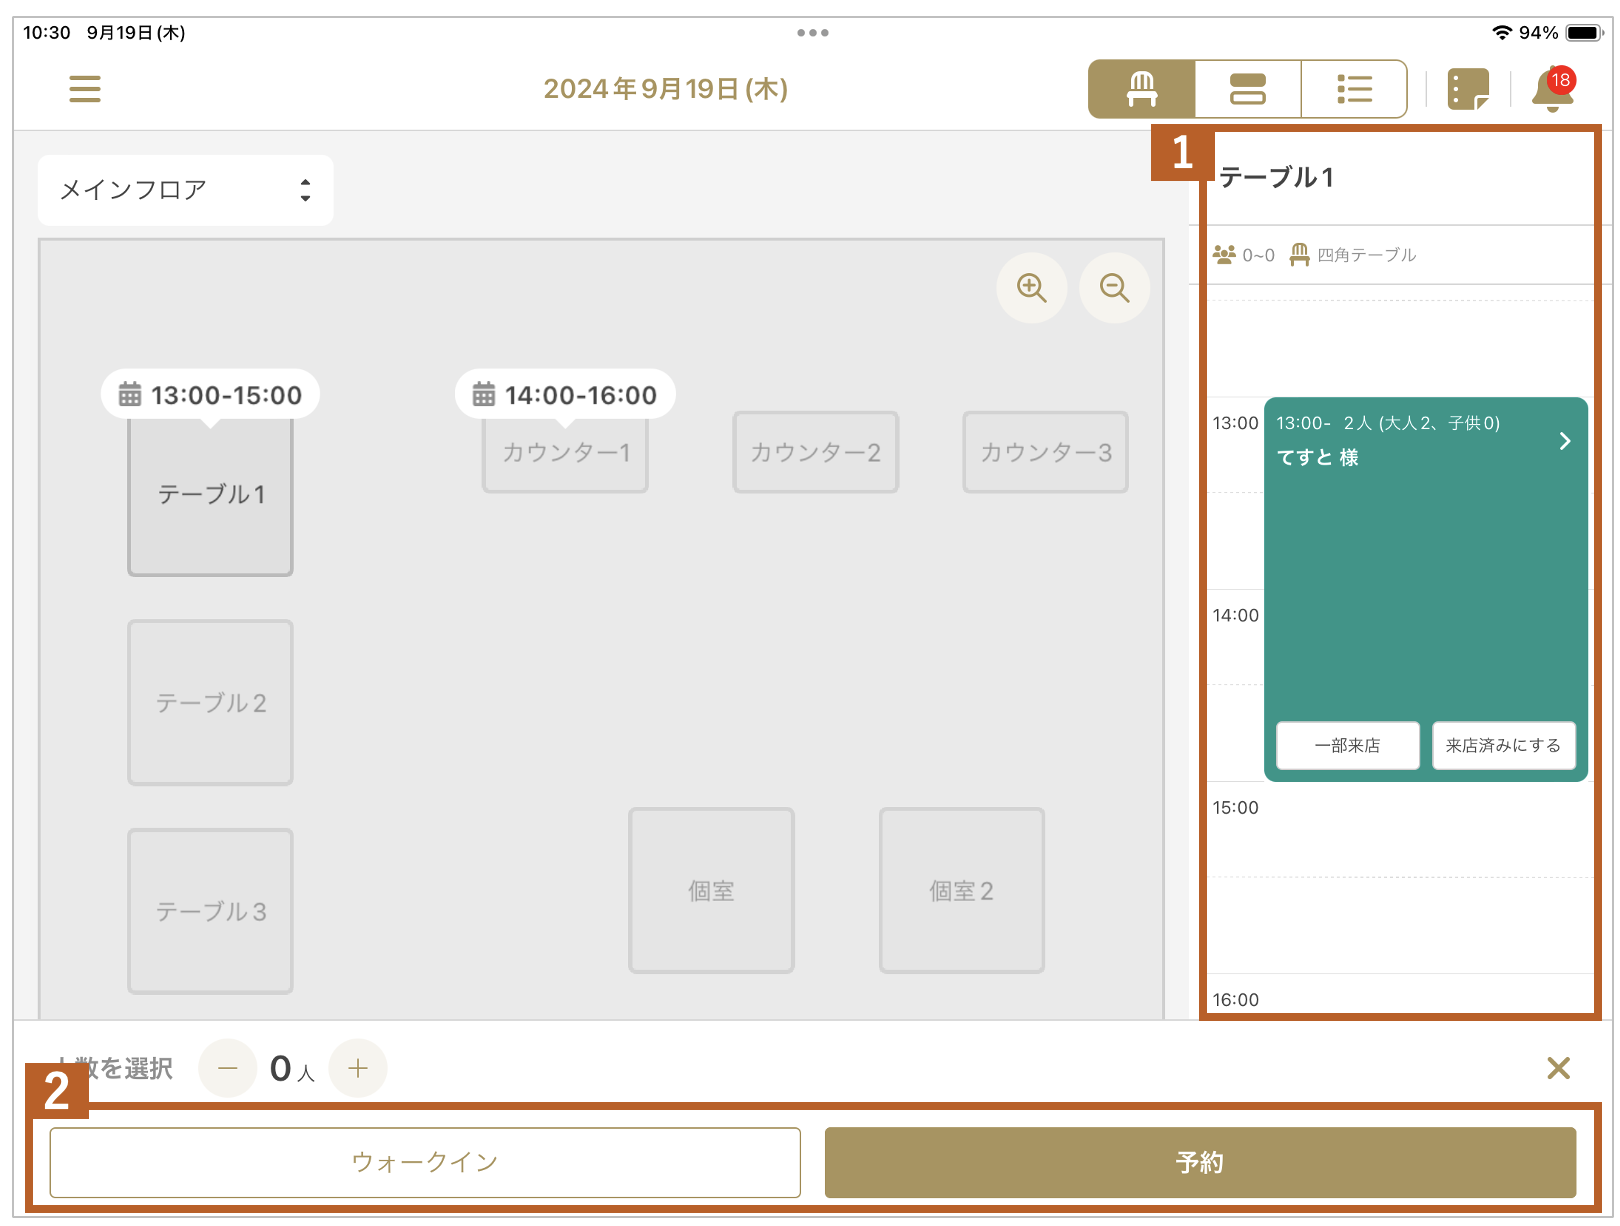The image size is (1620, 1226).
Task: Close the bottom selection panel
Action: 1558,1068
